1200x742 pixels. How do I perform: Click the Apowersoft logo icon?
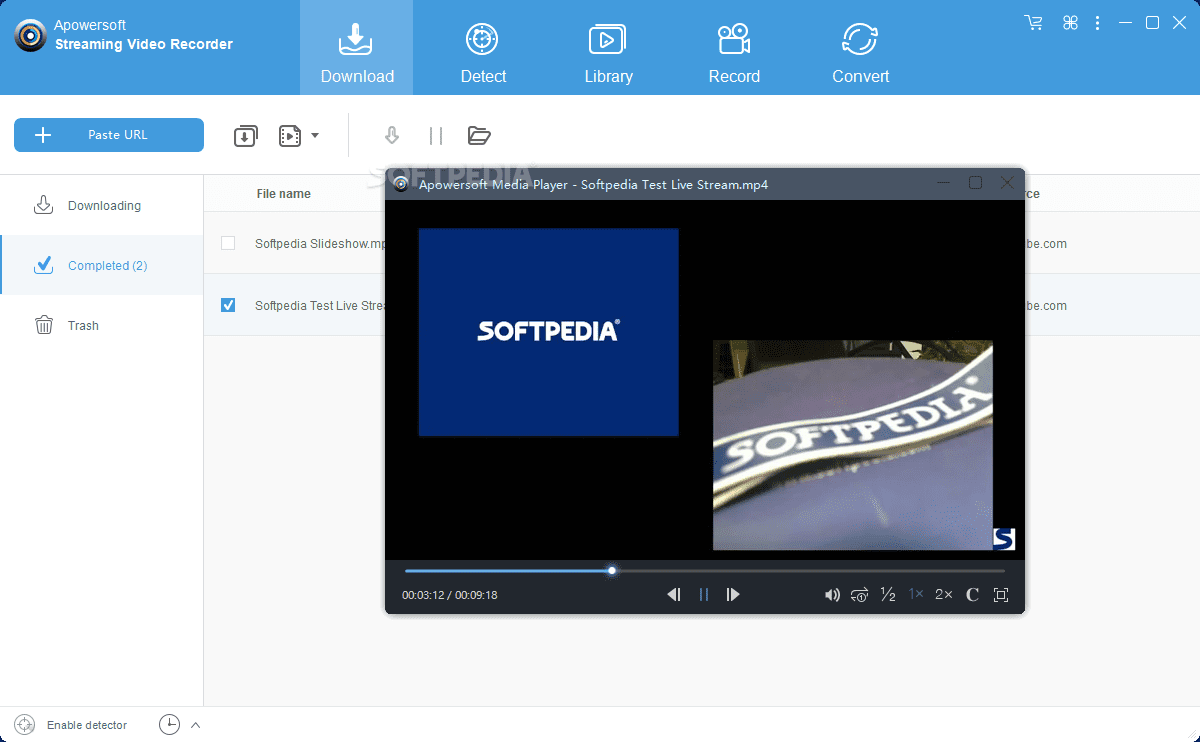[30, 35]
